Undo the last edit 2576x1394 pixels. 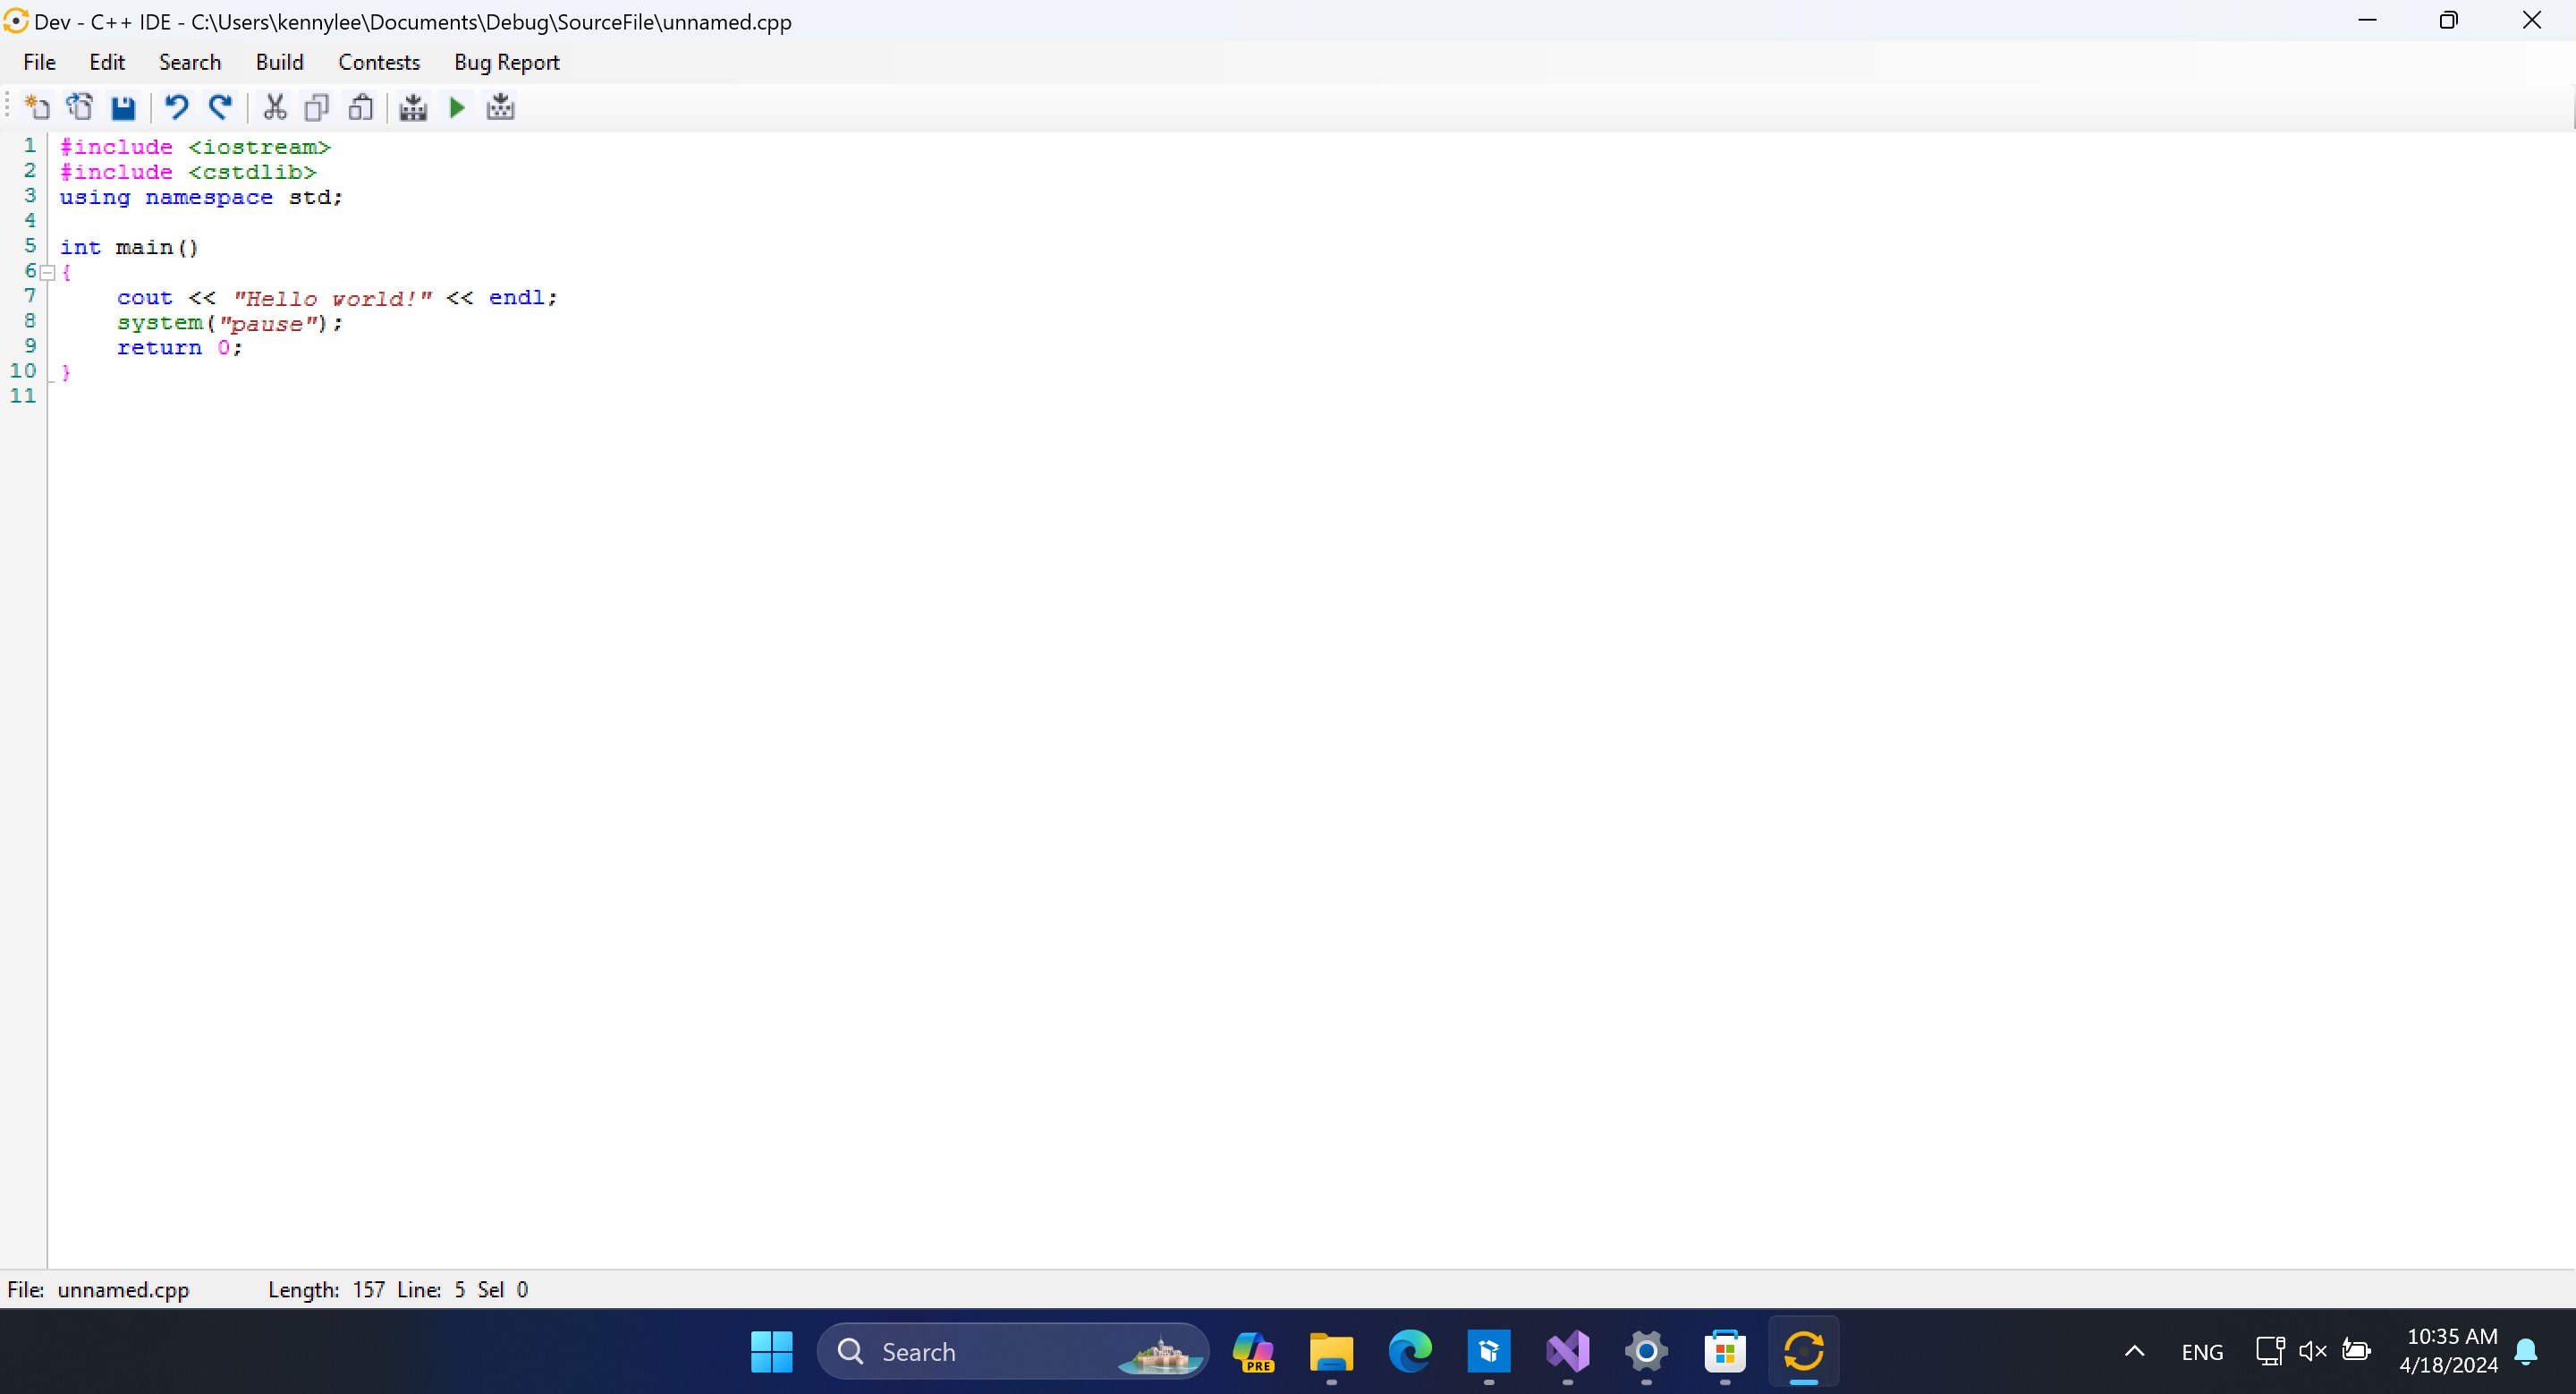pyautogui.click(x=177, y=107)
